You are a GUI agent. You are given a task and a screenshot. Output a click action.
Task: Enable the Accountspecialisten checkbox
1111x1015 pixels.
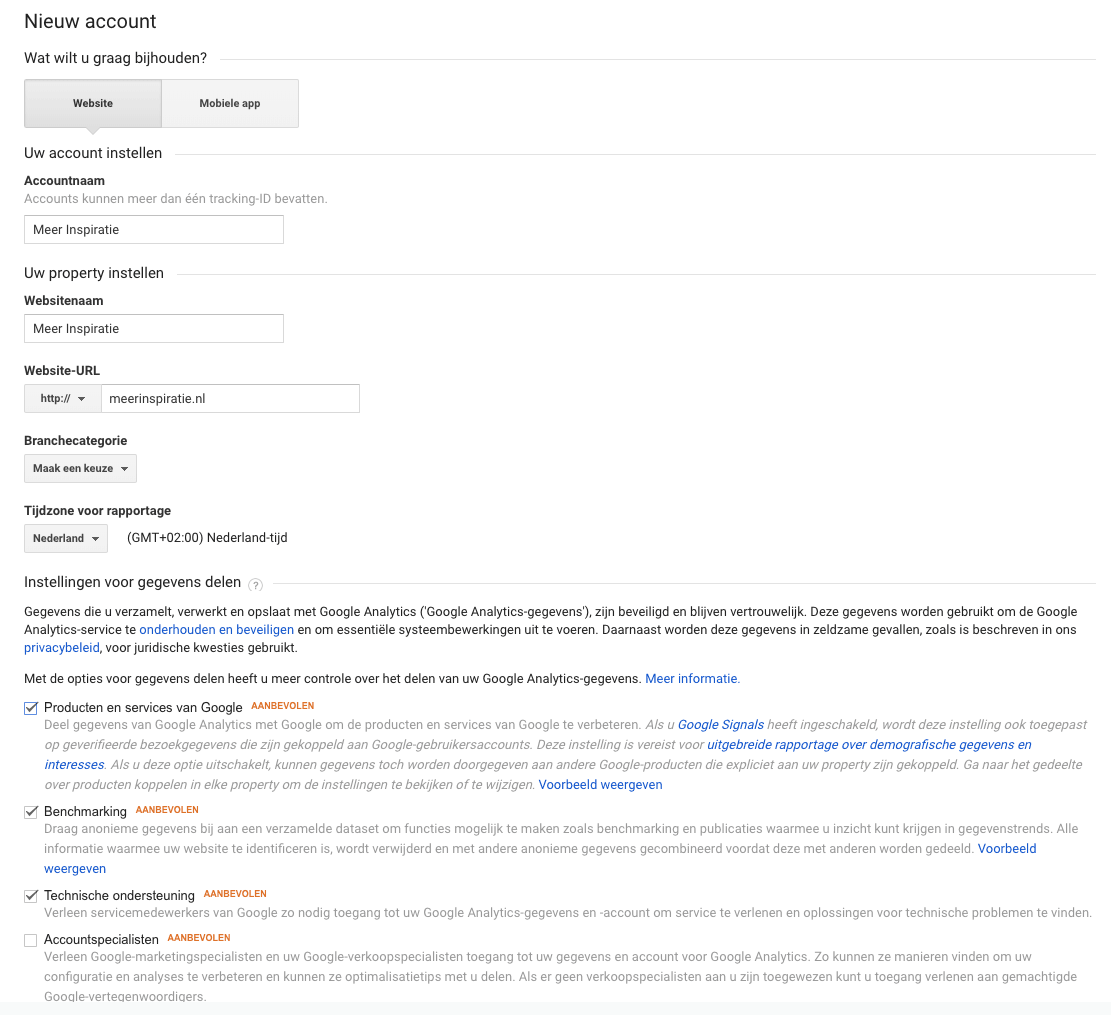[30, 938]
